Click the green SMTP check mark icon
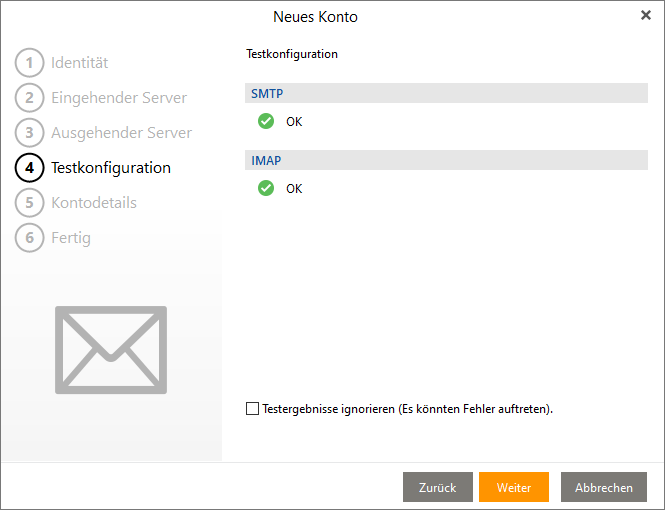This screenshot has height=510, width=665. (x=266, y=121)
